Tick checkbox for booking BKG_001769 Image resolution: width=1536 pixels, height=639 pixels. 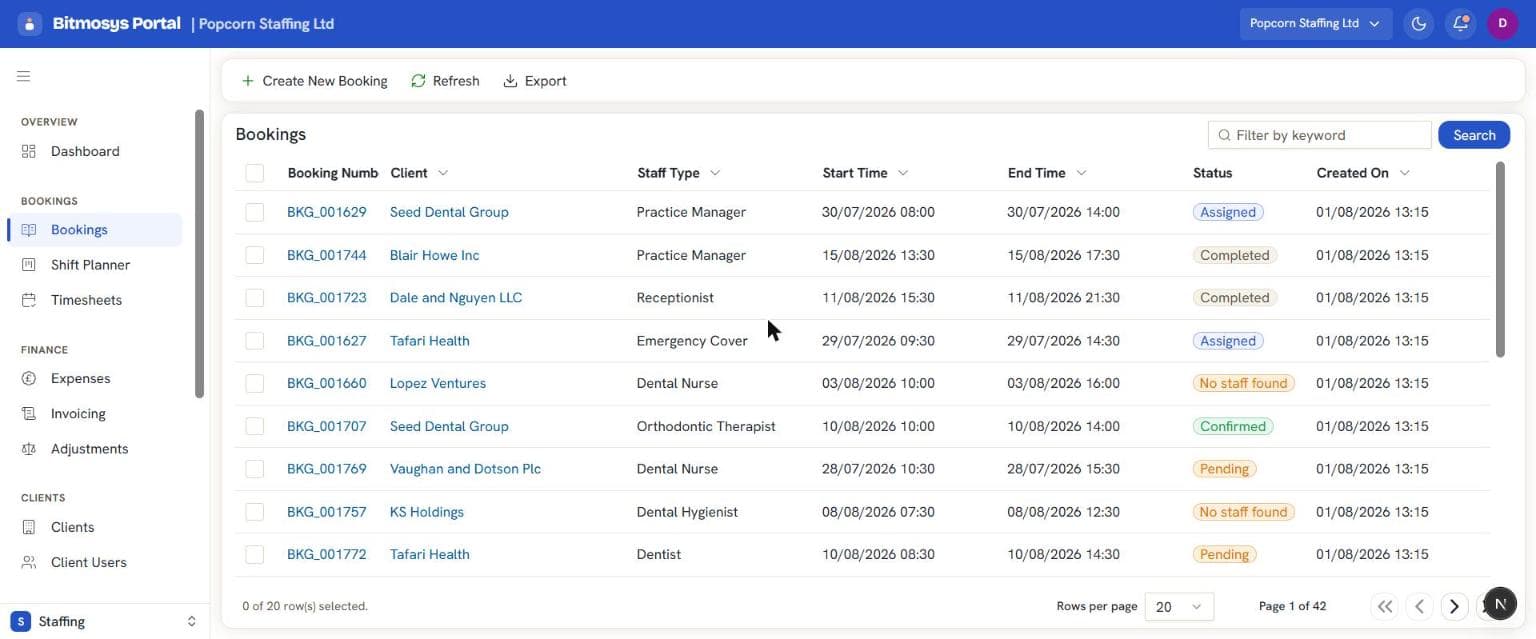[x=255, y=469]
